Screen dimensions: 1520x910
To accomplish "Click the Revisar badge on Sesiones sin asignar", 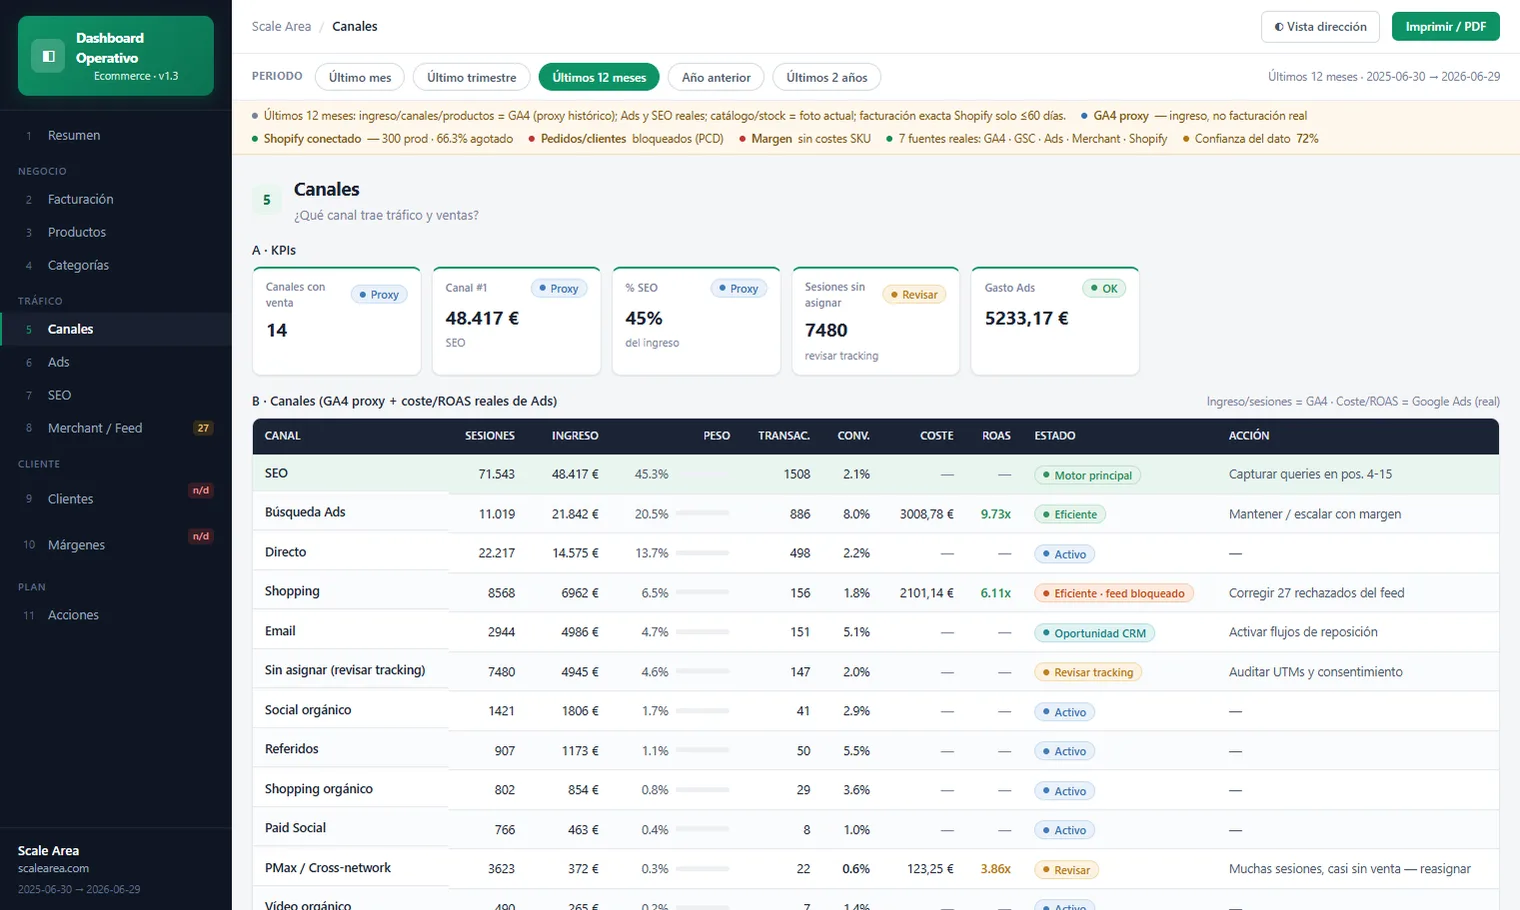I will tap(914, 294).
